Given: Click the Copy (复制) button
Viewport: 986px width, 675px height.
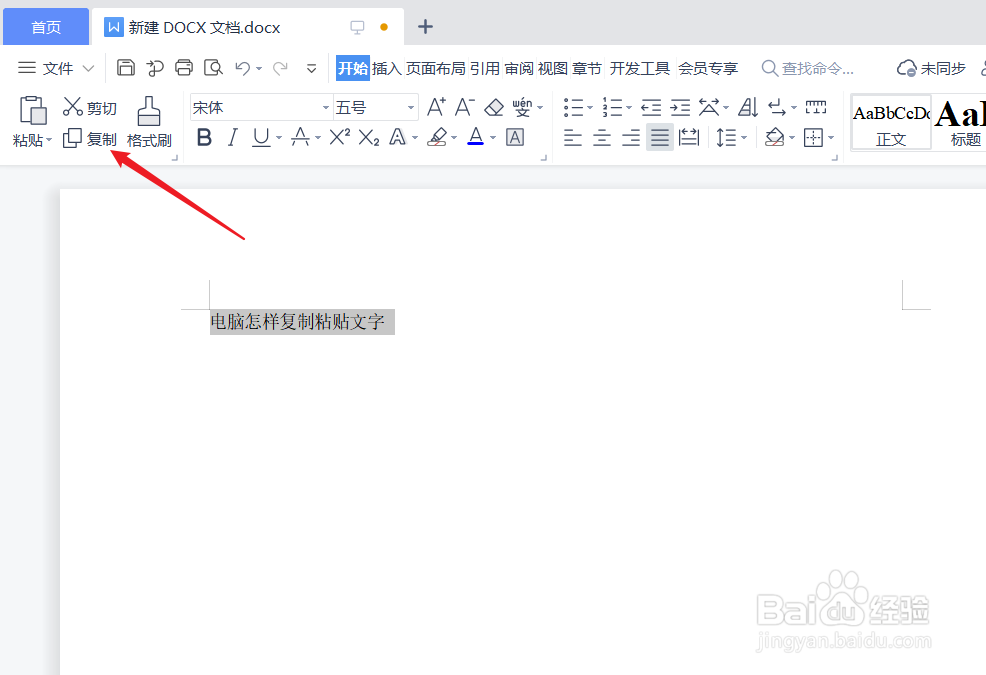Looking at the screenshot, I should tap(90, 138).
